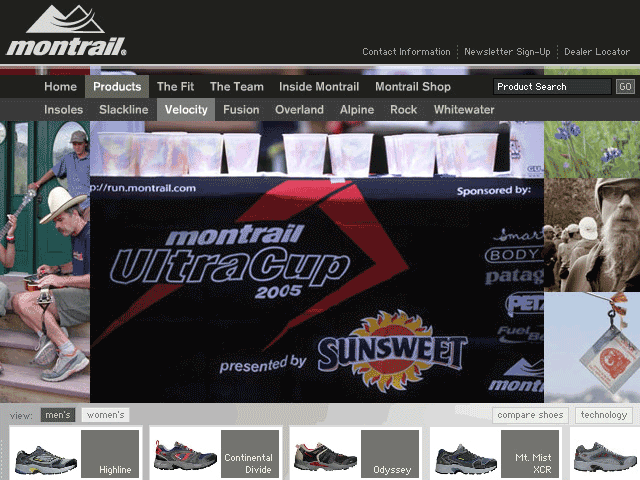The width and height of the screenshot is (640, 480).
Task: Open the Home menu item
Action: [60, 87]
